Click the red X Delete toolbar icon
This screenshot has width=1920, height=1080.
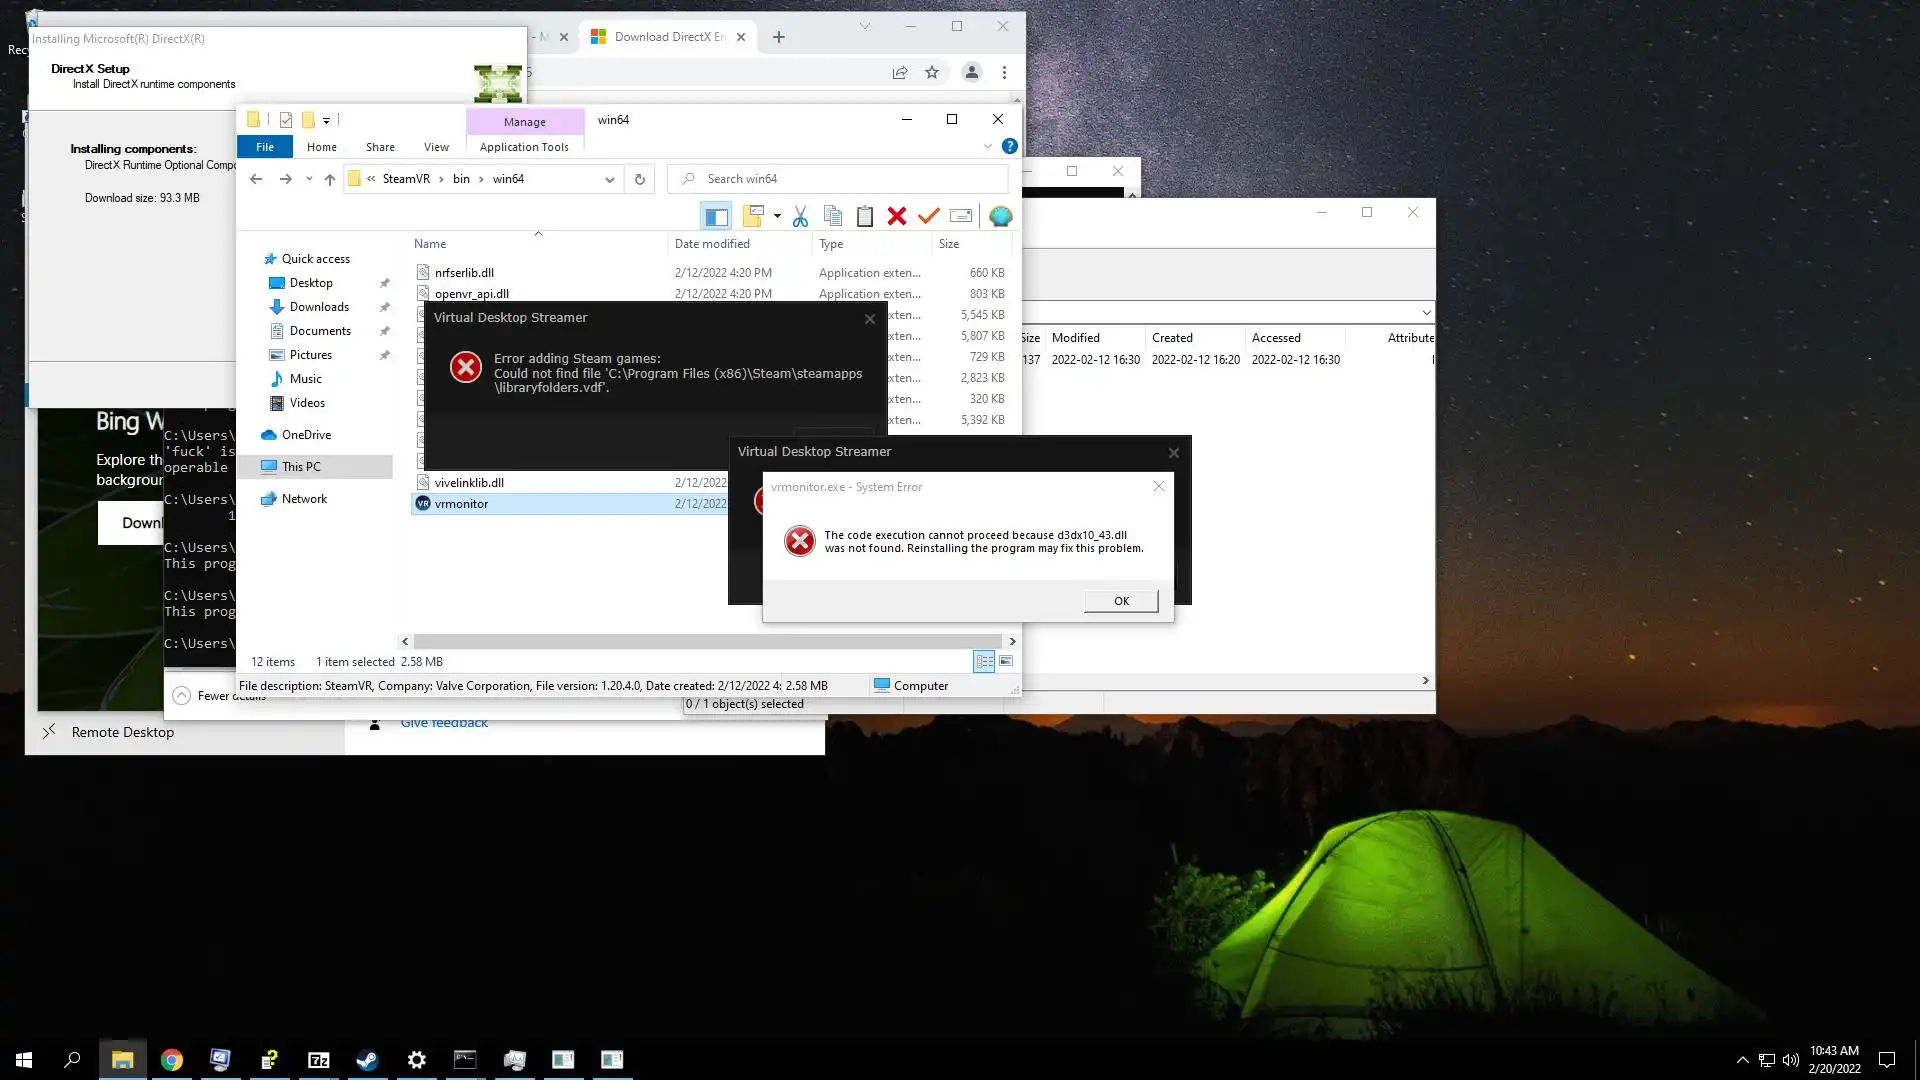click(897, 216)
